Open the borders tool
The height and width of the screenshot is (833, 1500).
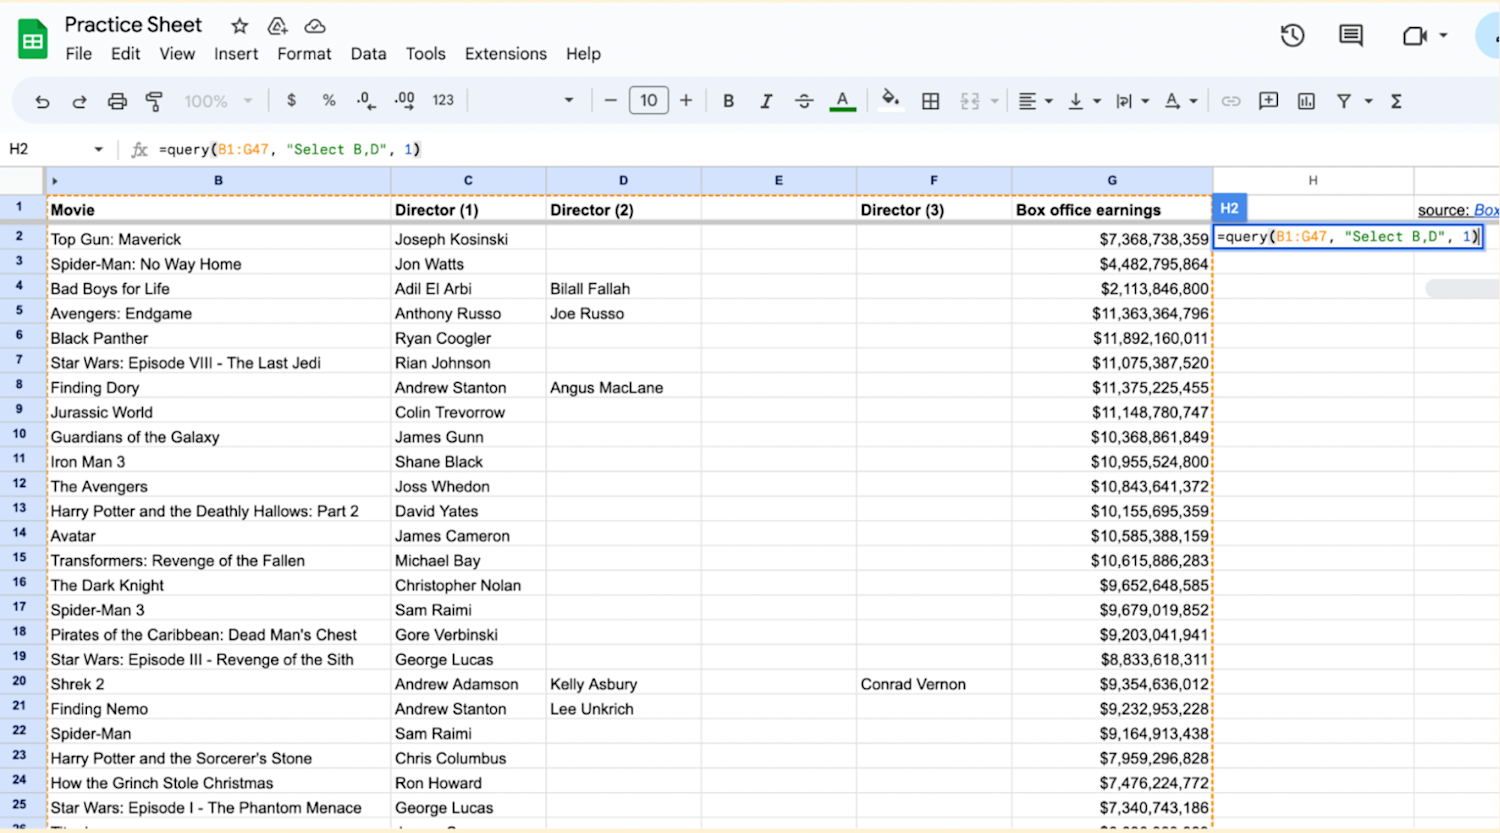[931, 101]
